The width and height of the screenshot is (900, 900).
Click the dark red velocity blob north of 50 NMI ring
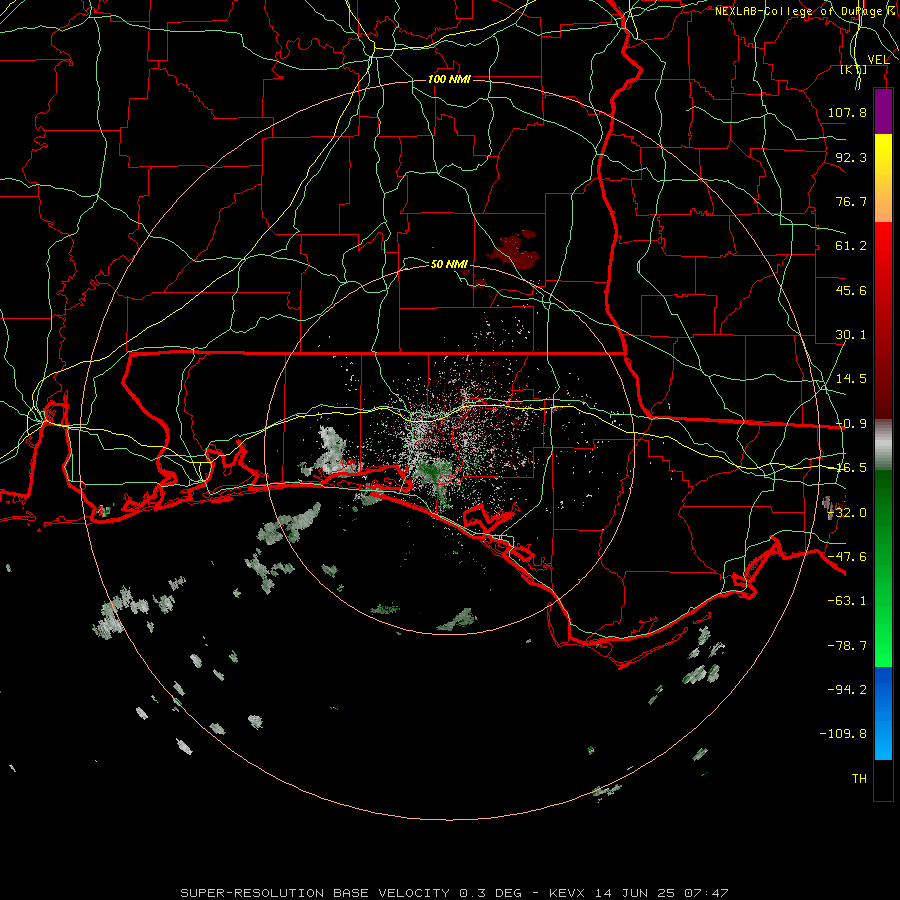(514, 251)
